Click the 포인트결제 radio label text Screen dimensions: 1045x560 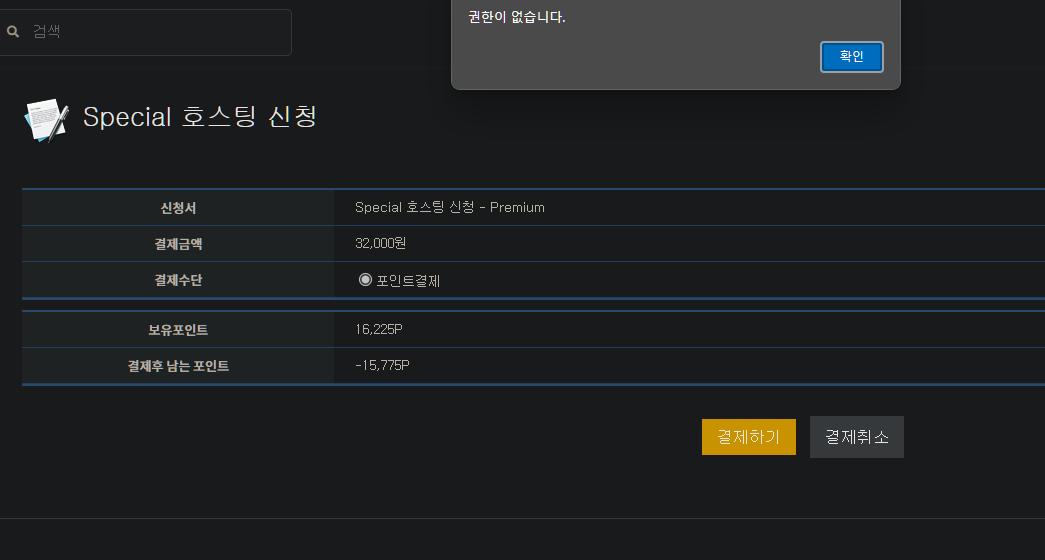408,281
